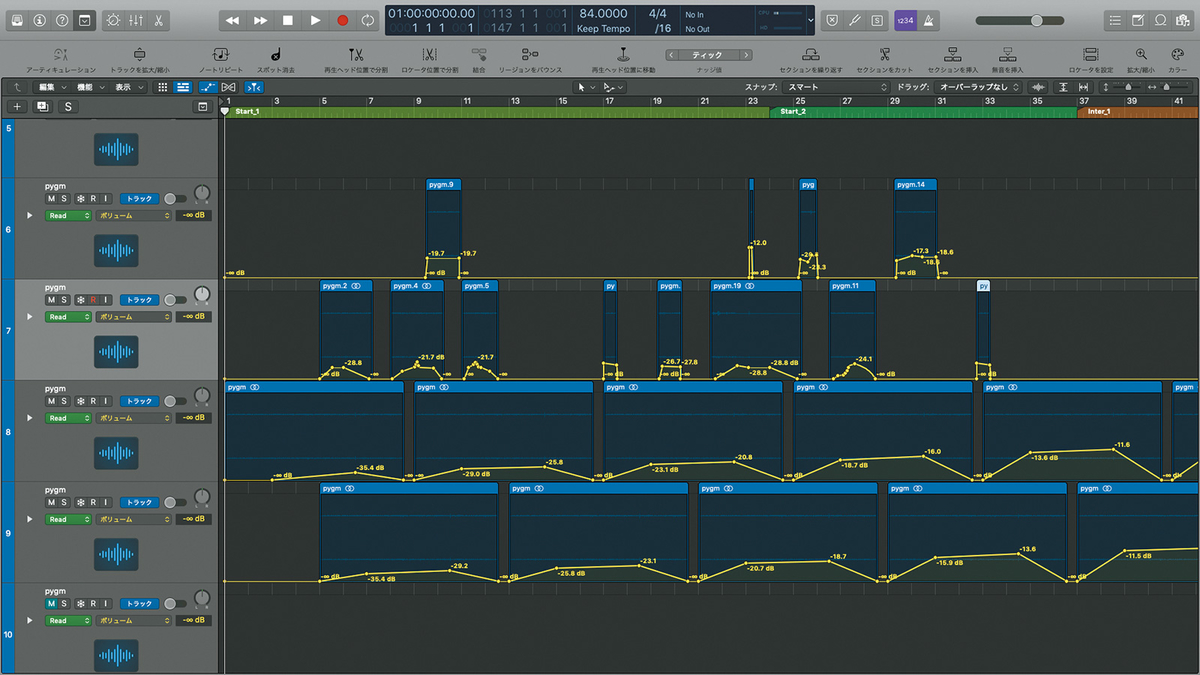Click the Stop transport button
The height and width of the screenshot is (675, 1200).
288,20
